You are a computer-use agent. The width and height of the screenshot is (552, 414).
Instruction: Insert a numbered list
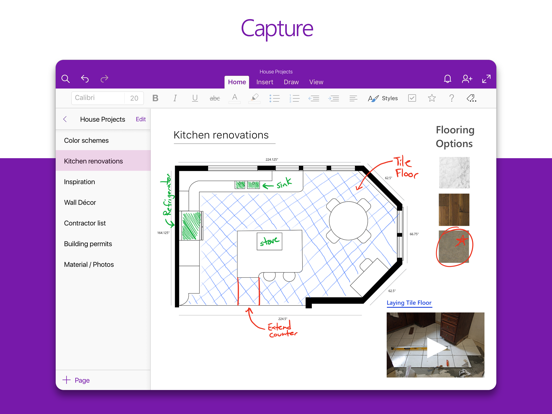[294, 98]
